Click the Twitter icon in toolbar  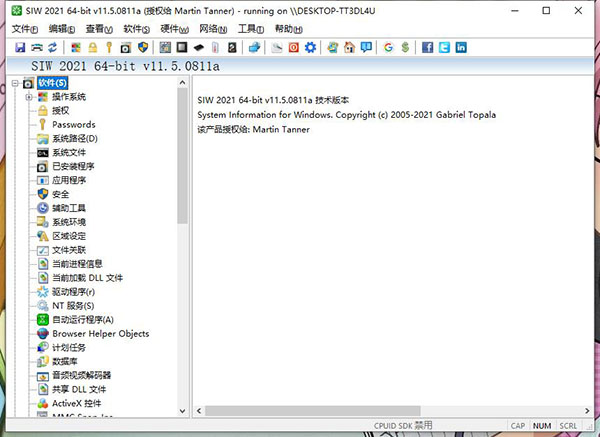(x=444, y=47)
